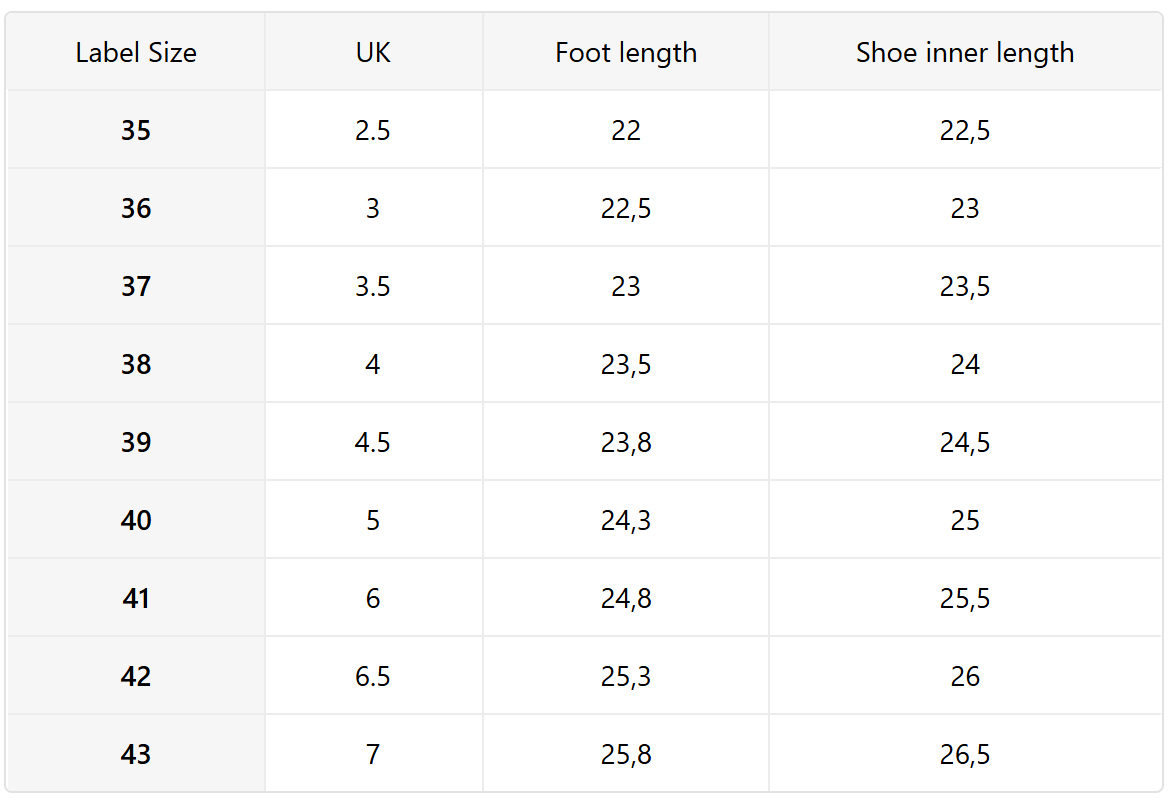Select label size 35 cell
Viewport: 1171px width, 799px height.
[136, 130]
